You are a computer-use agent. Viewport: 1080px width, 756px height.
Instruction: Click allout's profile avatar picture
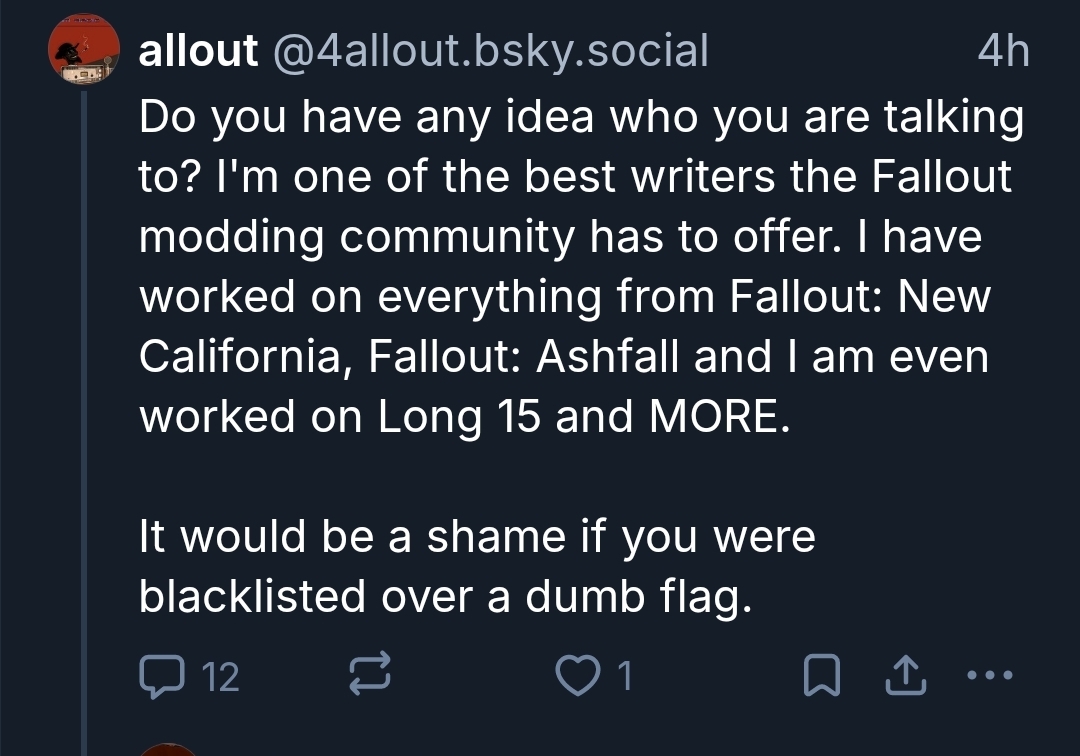(84, 50)
